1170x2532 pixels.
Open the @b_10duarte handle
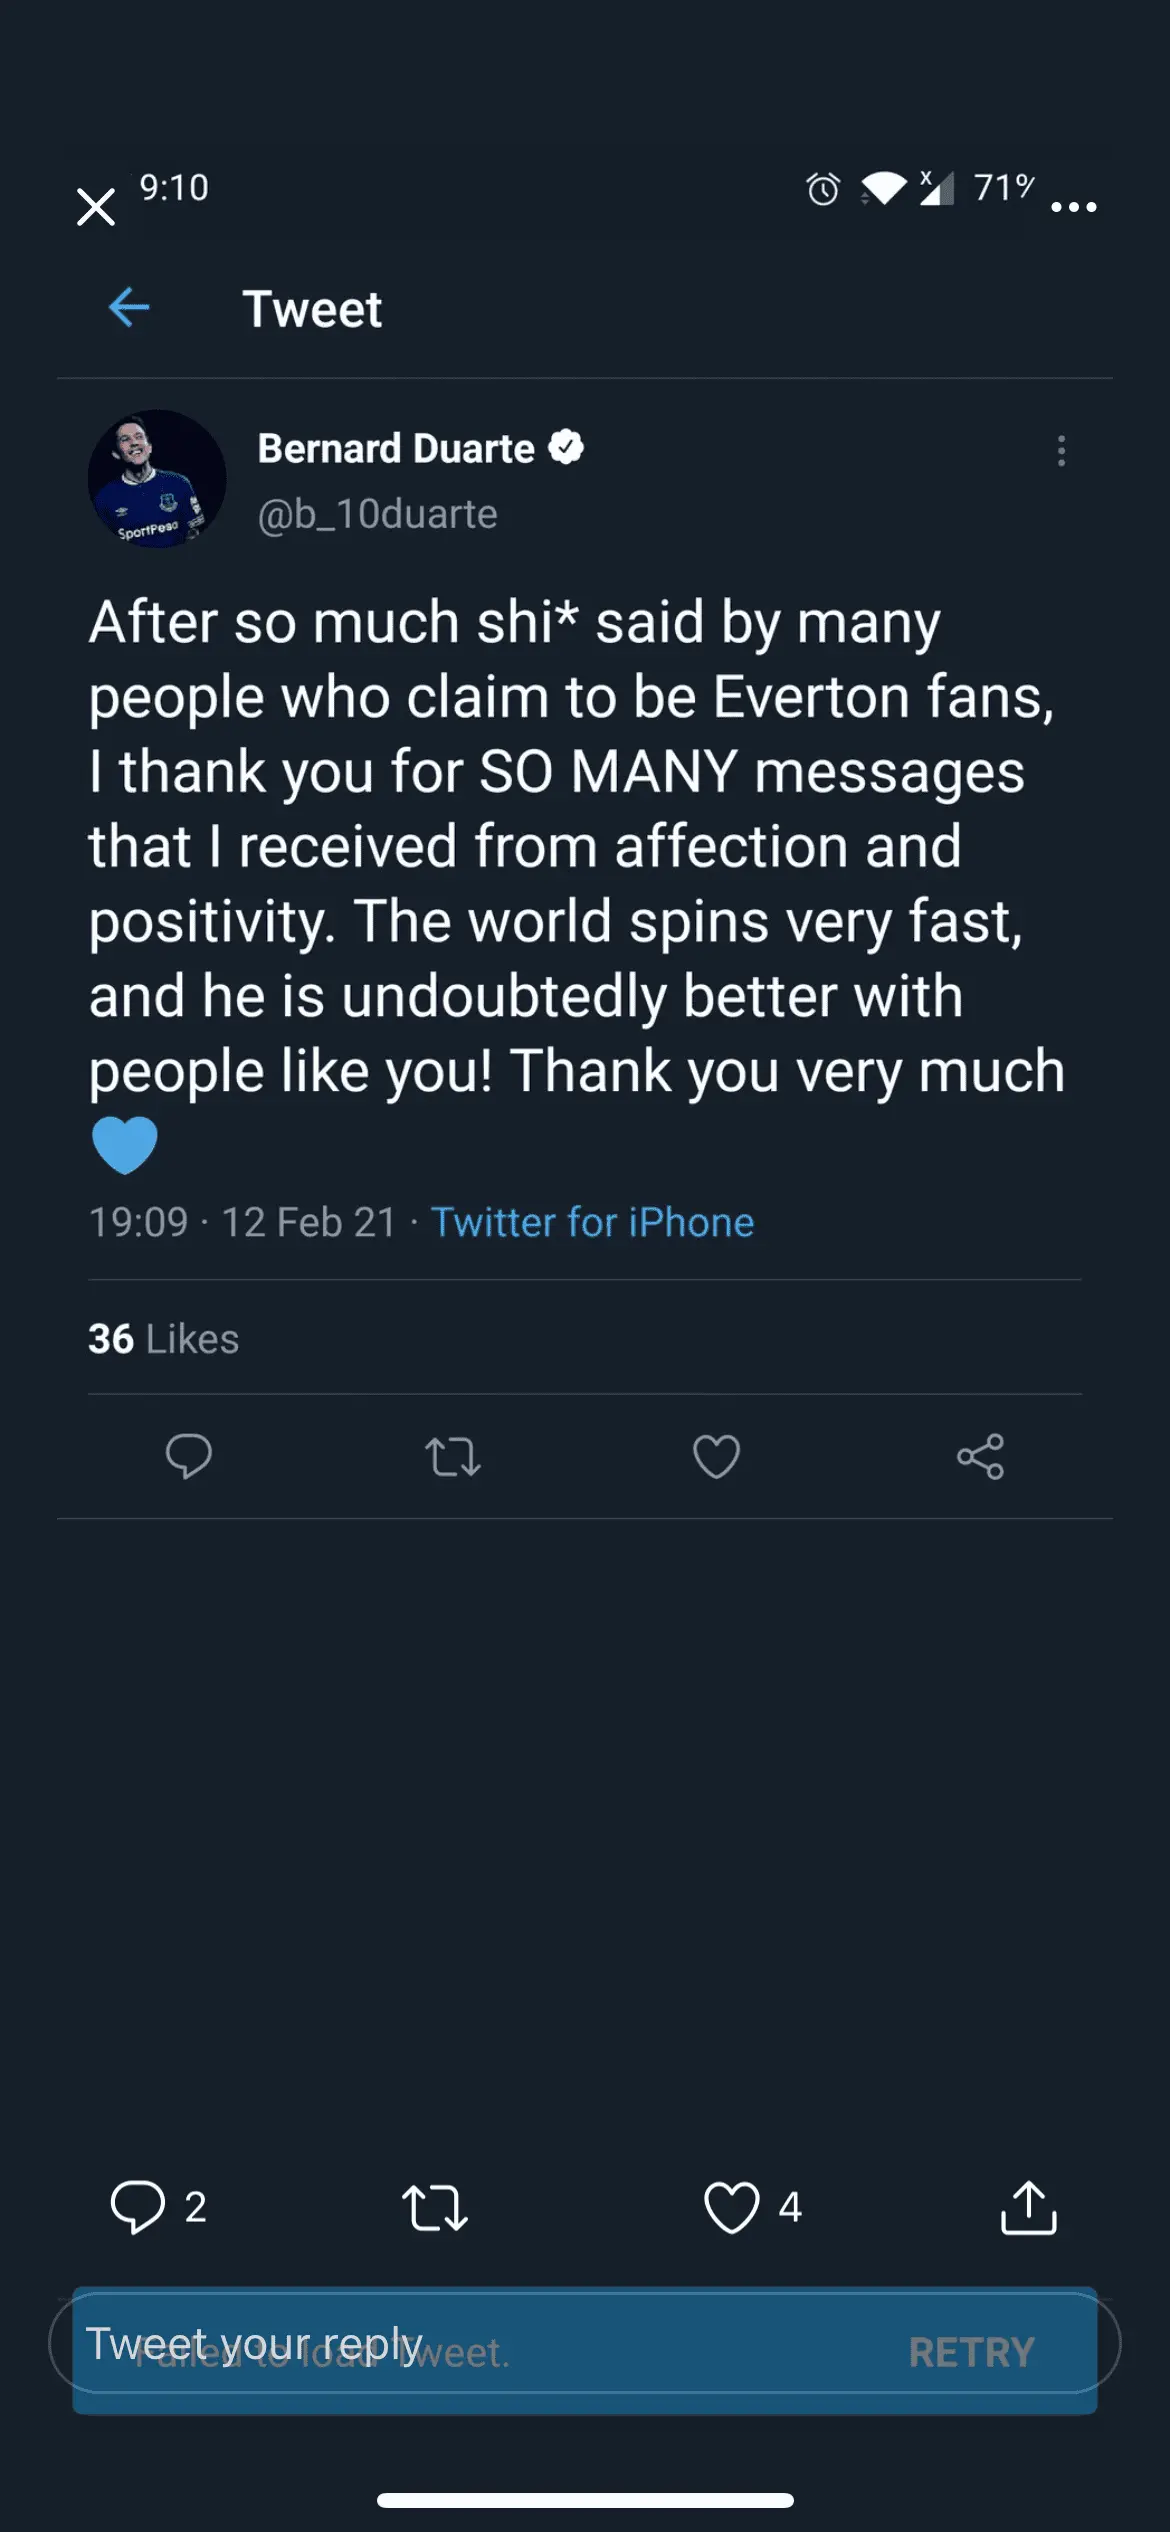377,514
